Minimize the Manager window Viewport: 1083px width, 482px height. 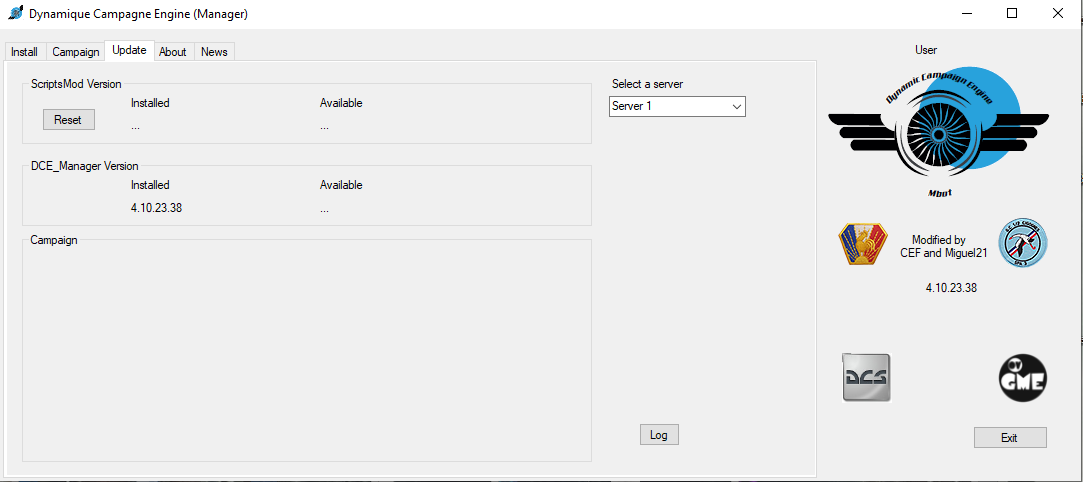point(967,13)
